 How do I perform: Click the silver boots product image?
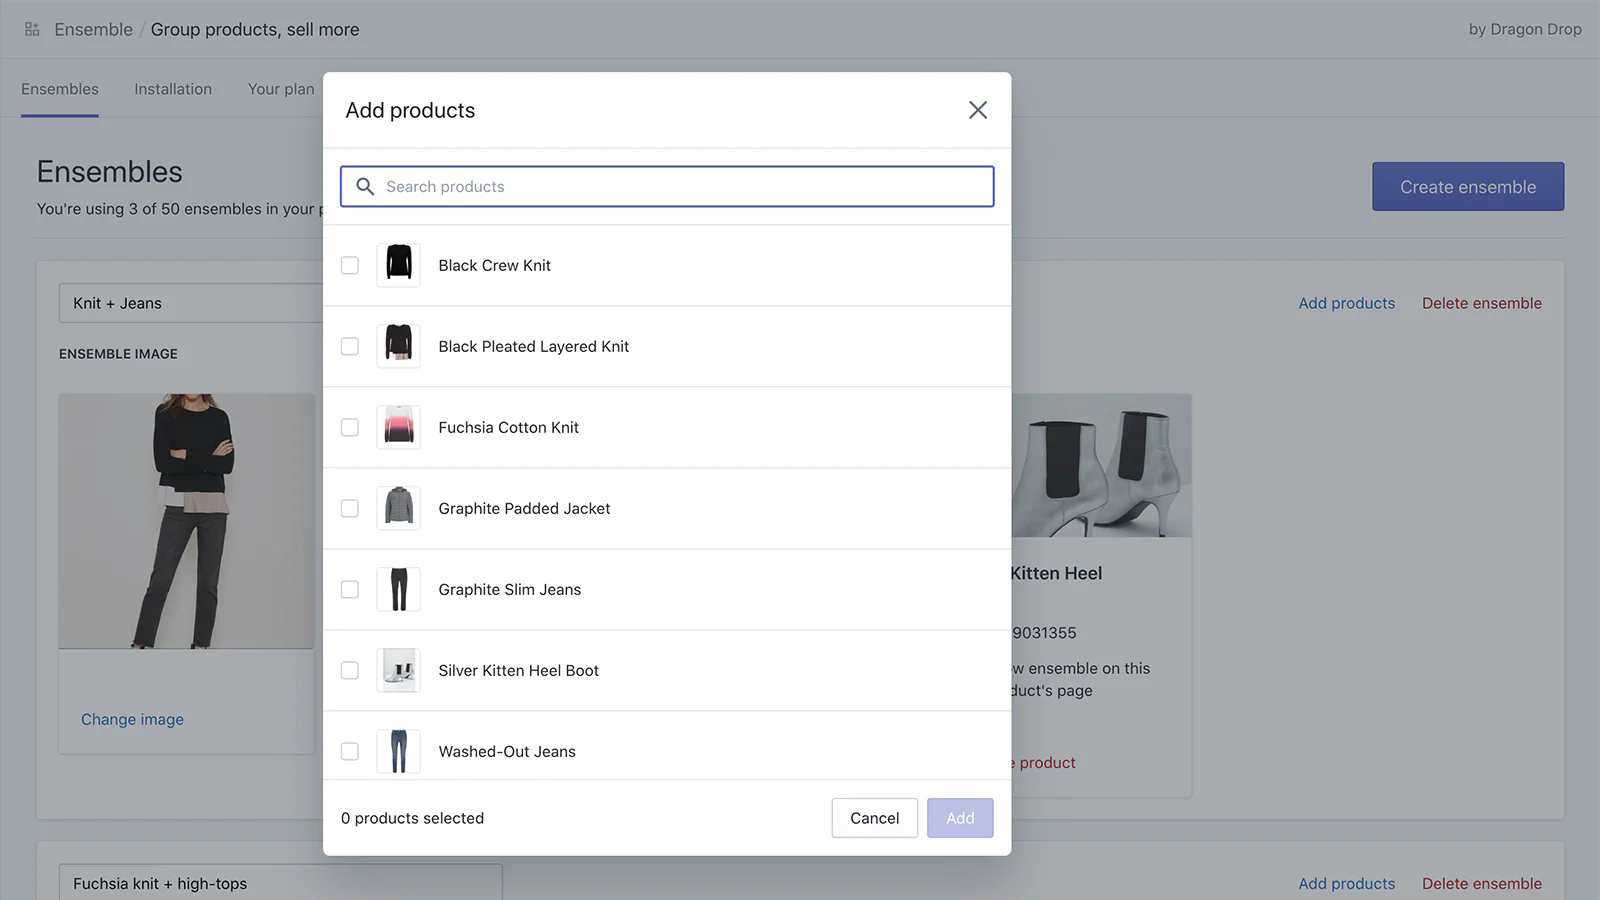(x=1101, y=465)
